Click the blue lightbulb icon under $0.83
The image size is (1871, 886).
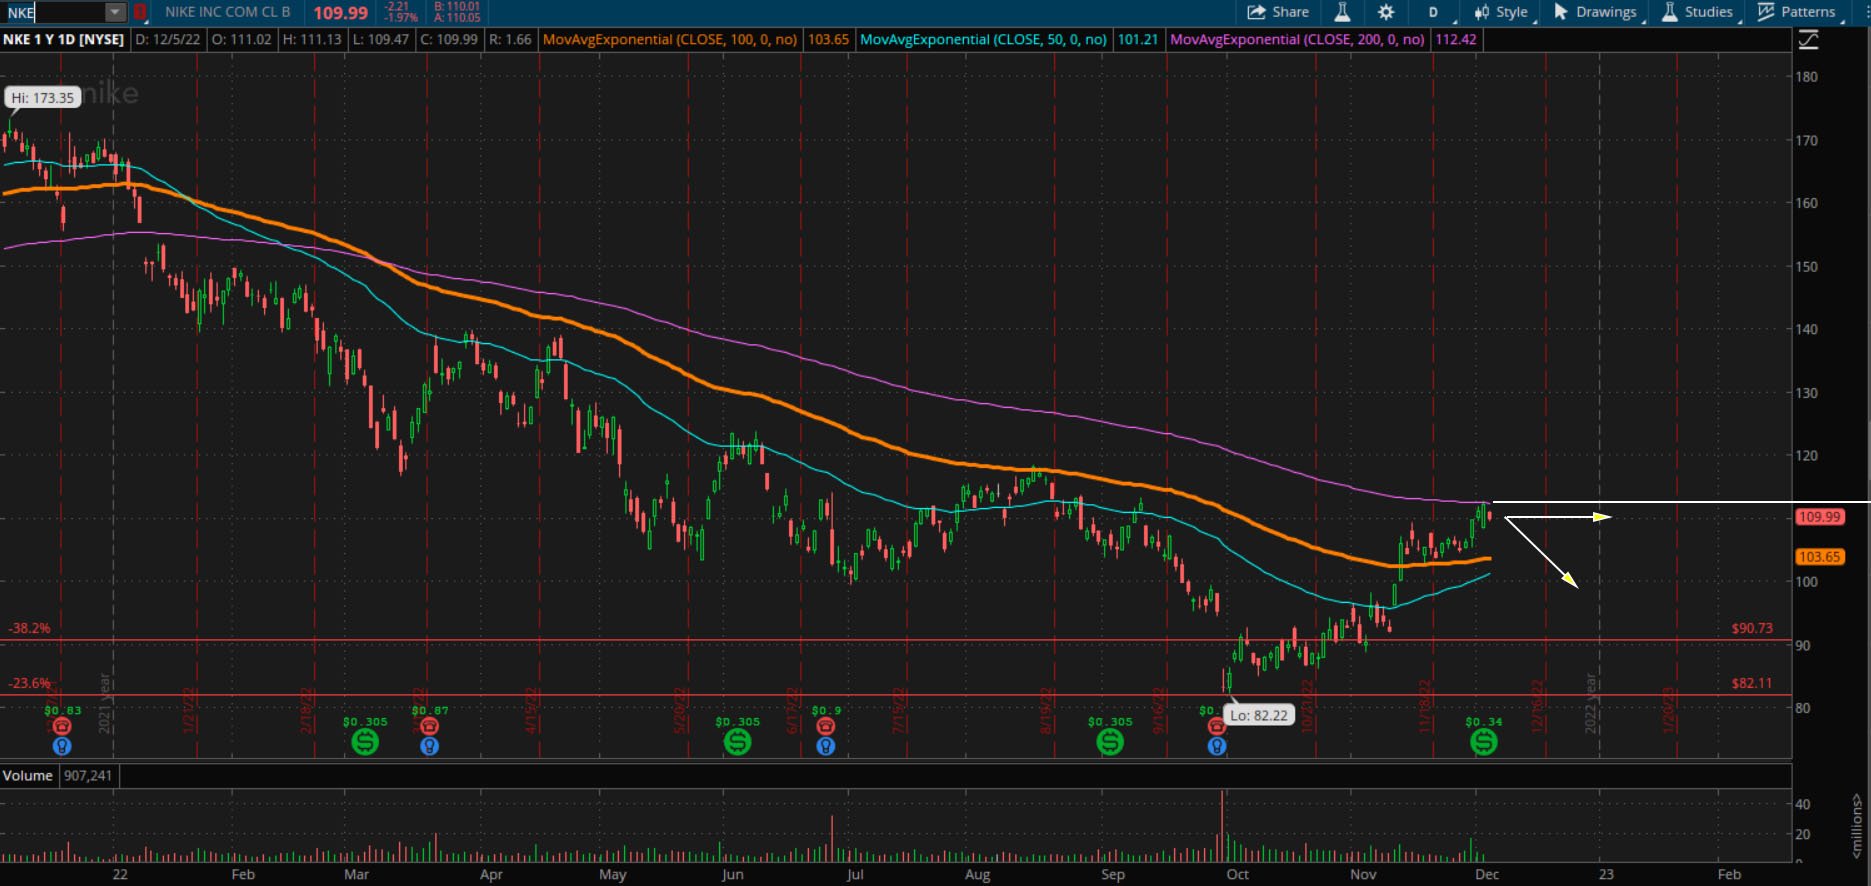[x=62, y=746]
